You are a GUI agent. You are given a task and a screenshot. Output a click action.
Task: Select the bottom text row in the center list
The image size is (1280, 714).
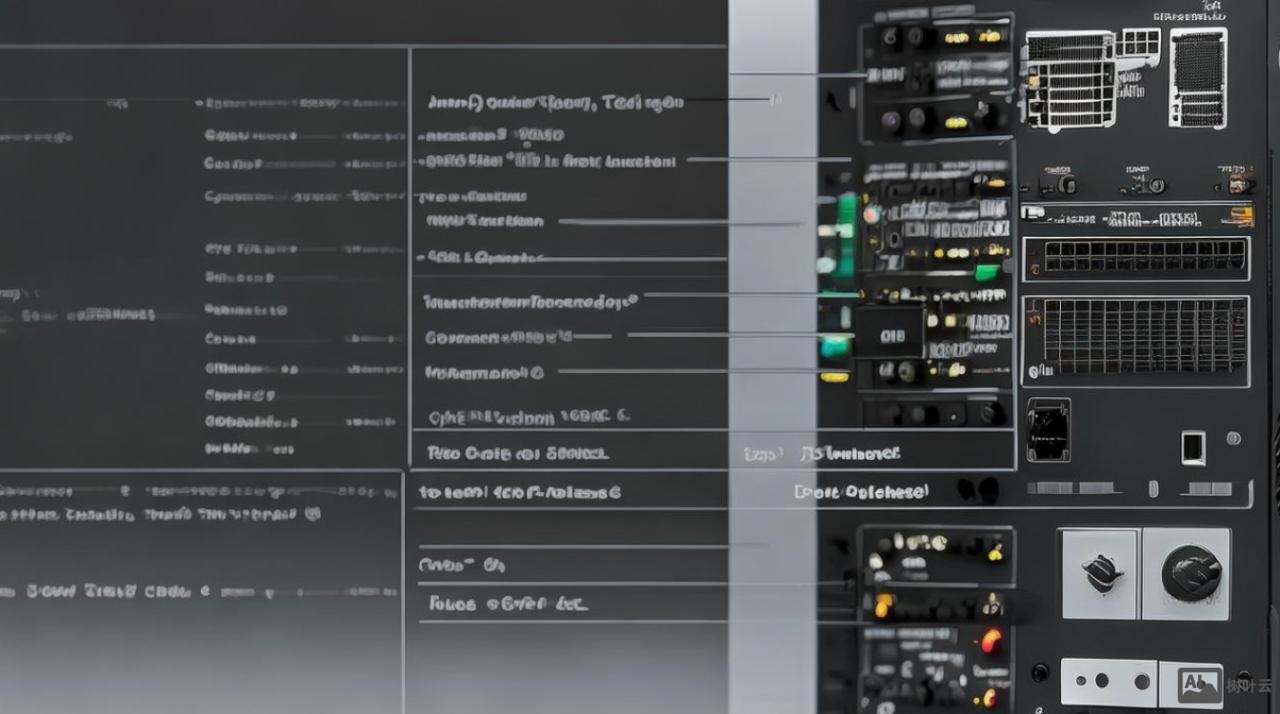click(507, 604)
